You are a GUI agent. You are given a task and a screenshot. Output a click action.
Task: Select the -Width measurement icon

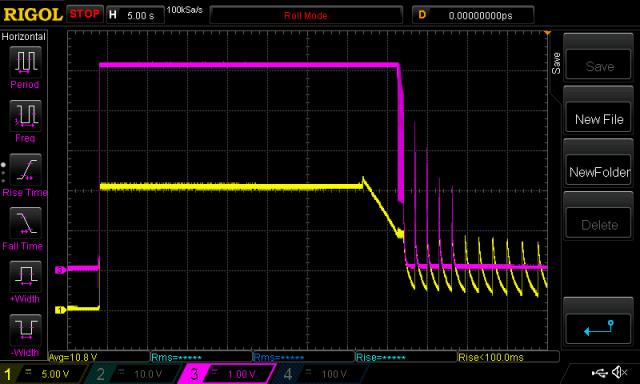pos(25,330)
